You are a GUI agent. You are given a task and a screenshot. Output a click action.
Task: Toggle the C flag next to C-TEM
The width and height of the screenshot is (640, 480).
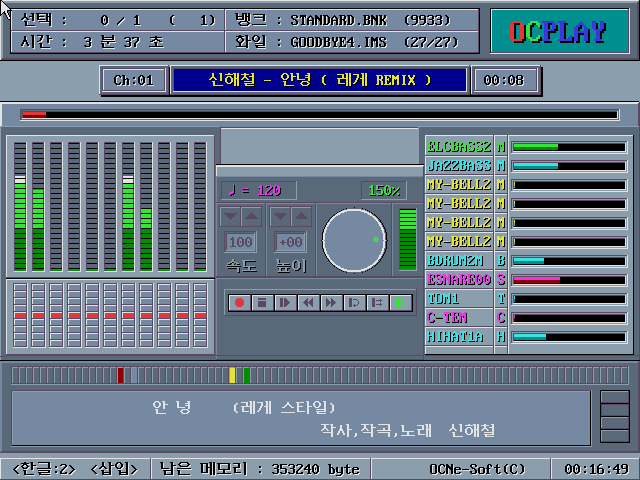pos(501,318)
